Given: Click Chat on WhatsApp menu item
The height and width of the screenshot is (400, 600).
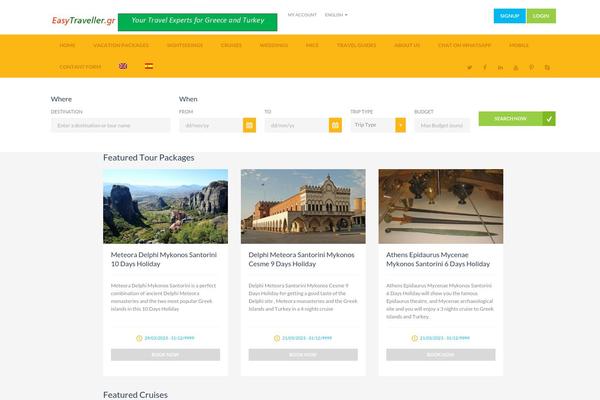Looking at the screenshot, I should pyautogui.click(x=465, y=45).
